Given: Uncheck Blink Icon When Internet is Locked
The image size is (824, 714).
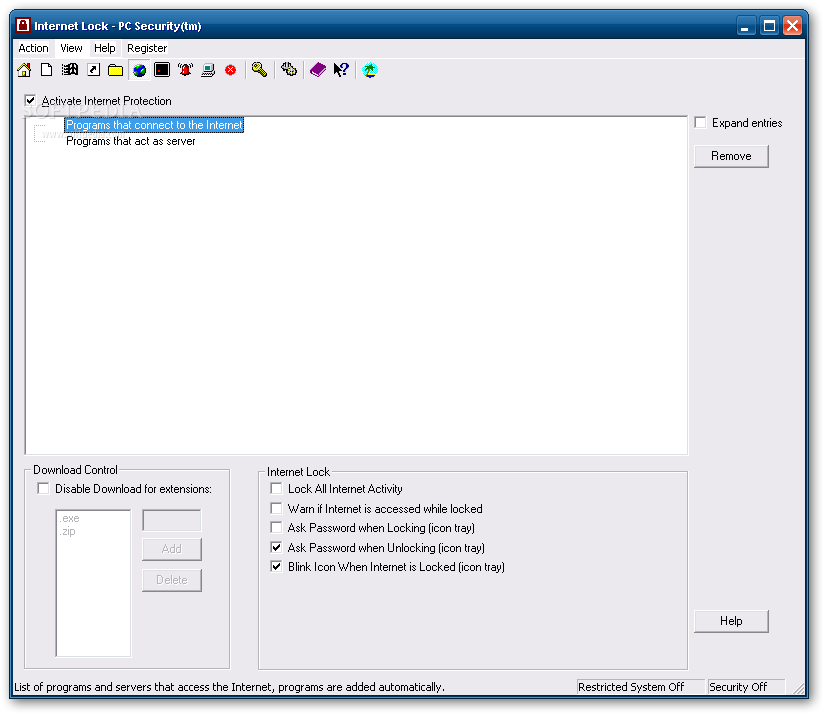Looking at the screenshot, I should 276,566.
